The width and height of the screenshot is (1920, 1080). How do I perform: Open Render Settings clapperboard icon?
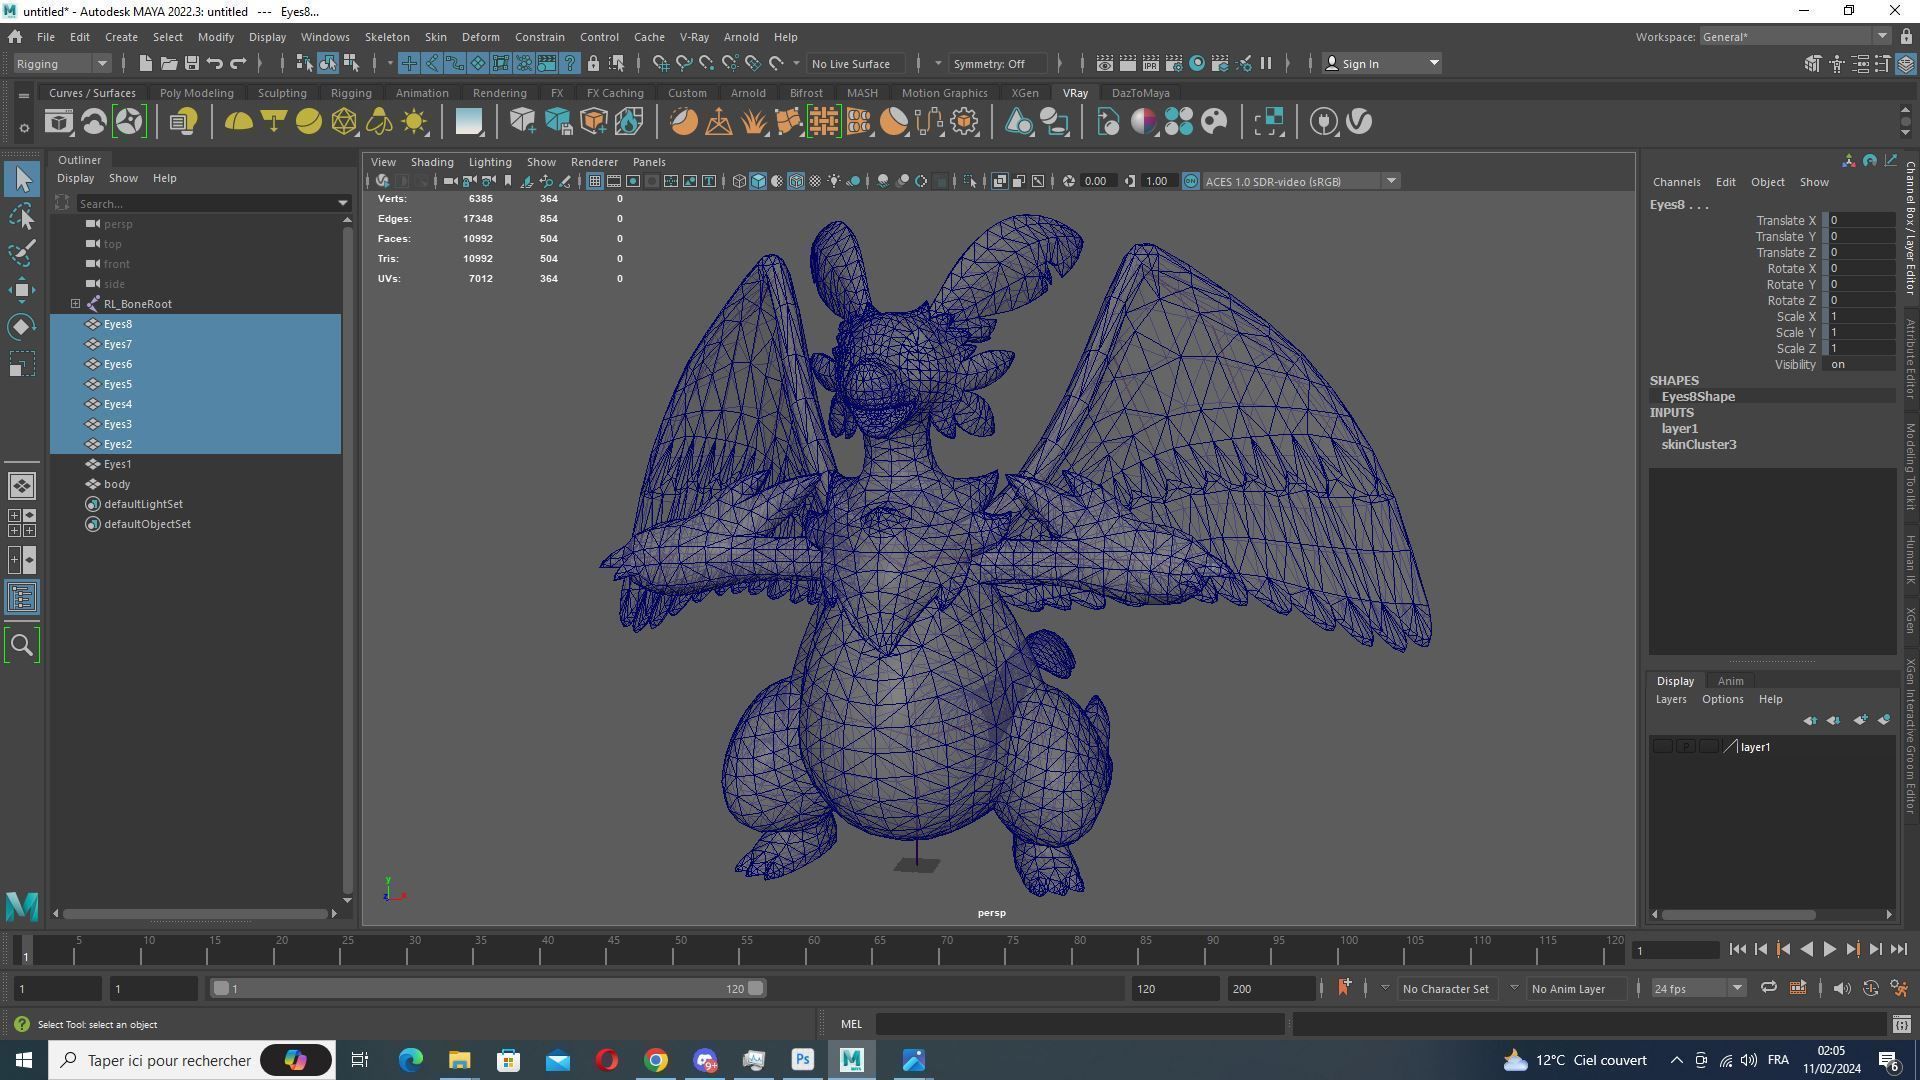(1174, 64)
